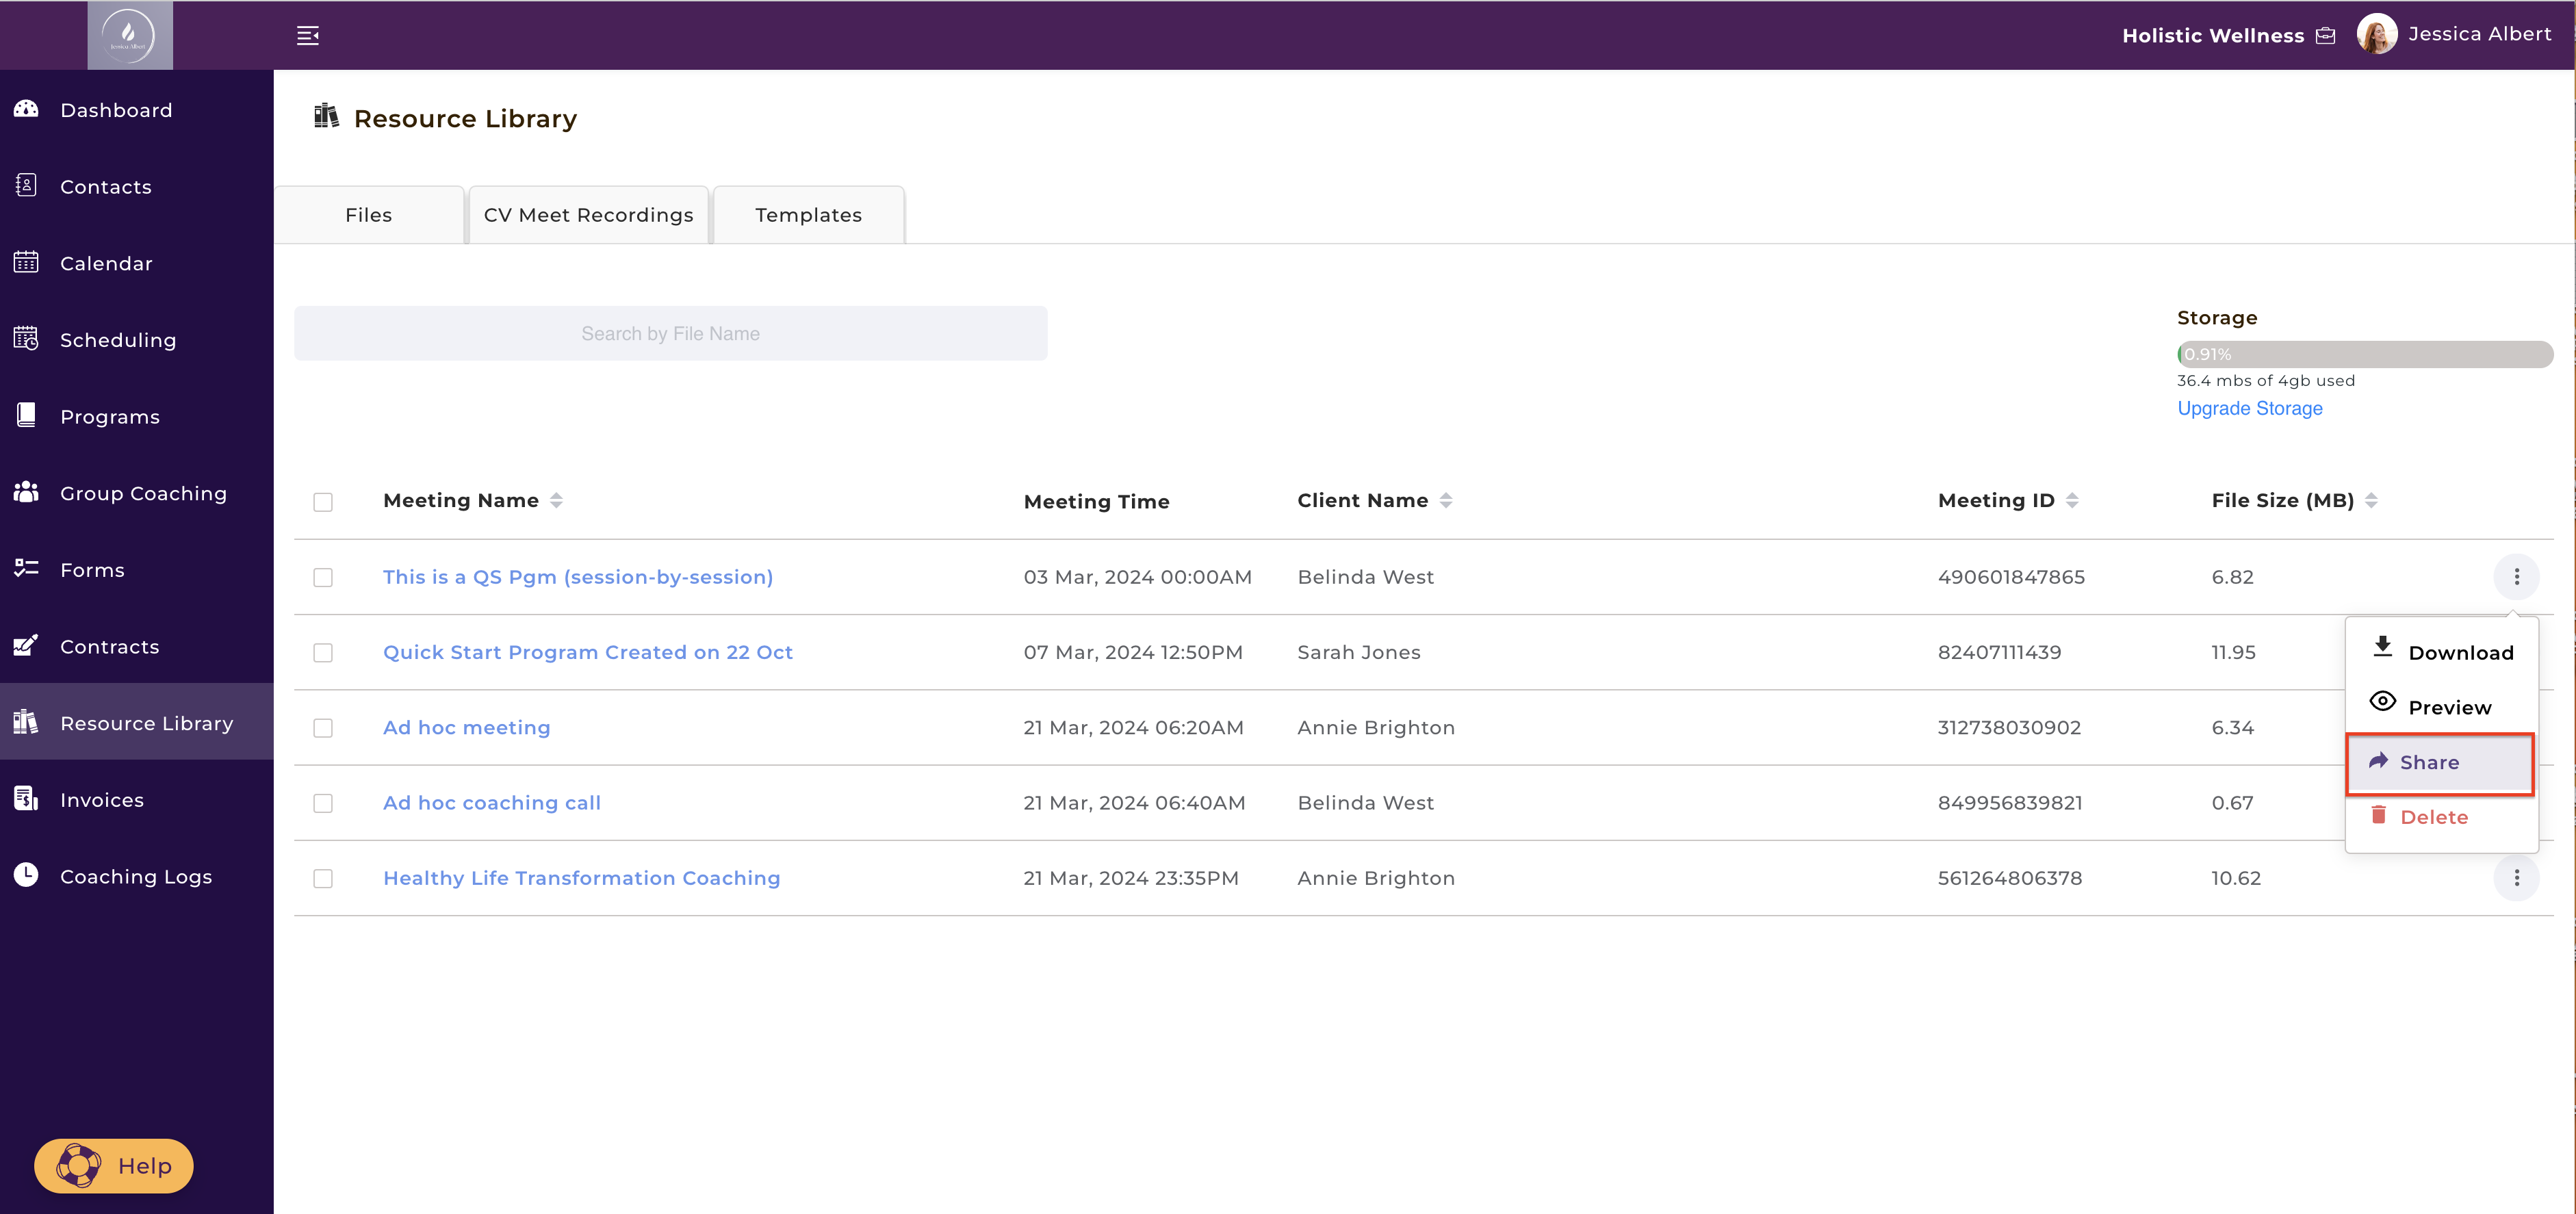Open This is a QS Pgm recording
The width and height of the screenshot is (2576, 1214).
tap(578, 577)
